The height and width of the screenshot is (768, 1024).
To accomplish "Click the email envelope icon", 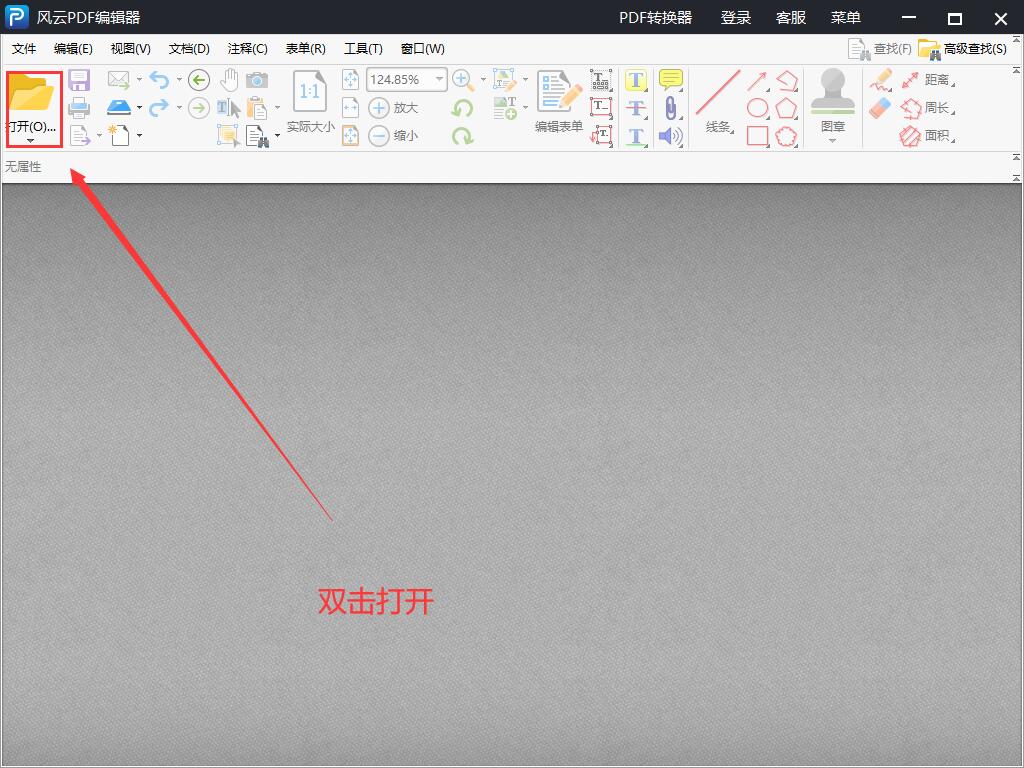I will pos(119,80).
